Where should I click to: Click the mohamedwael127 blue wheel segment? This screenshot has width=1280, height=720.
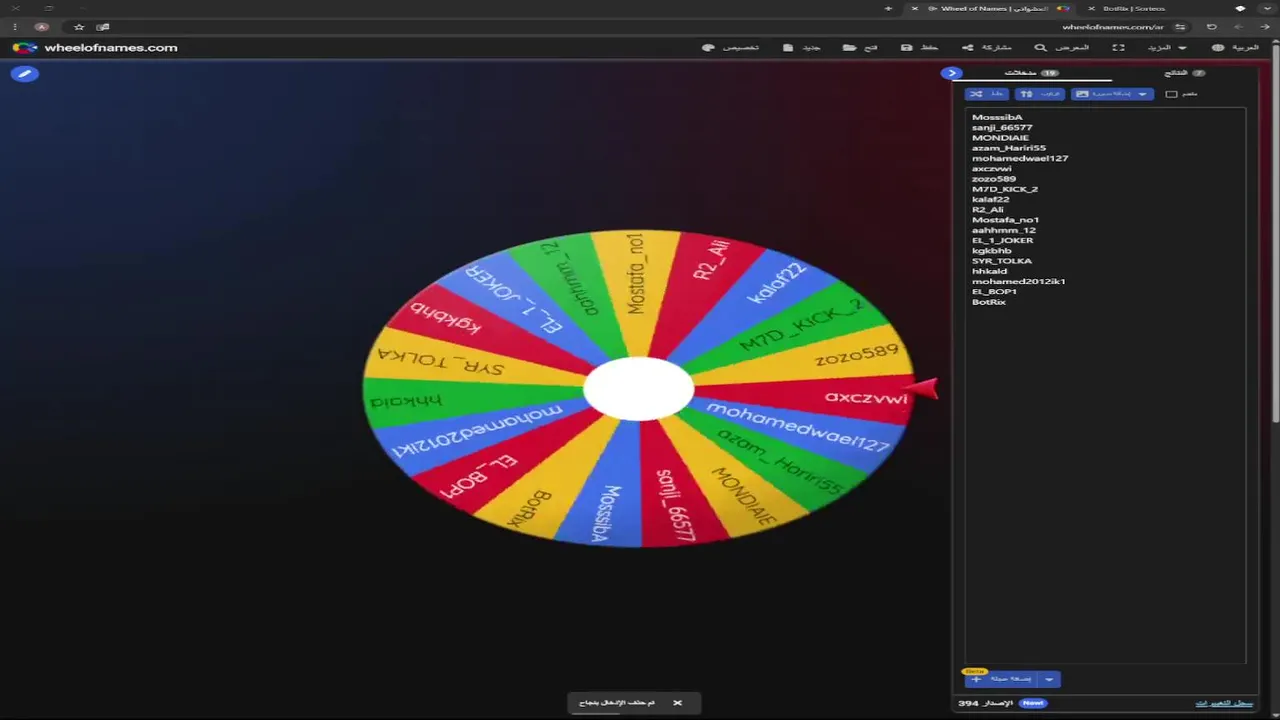(x=800, y=428)
